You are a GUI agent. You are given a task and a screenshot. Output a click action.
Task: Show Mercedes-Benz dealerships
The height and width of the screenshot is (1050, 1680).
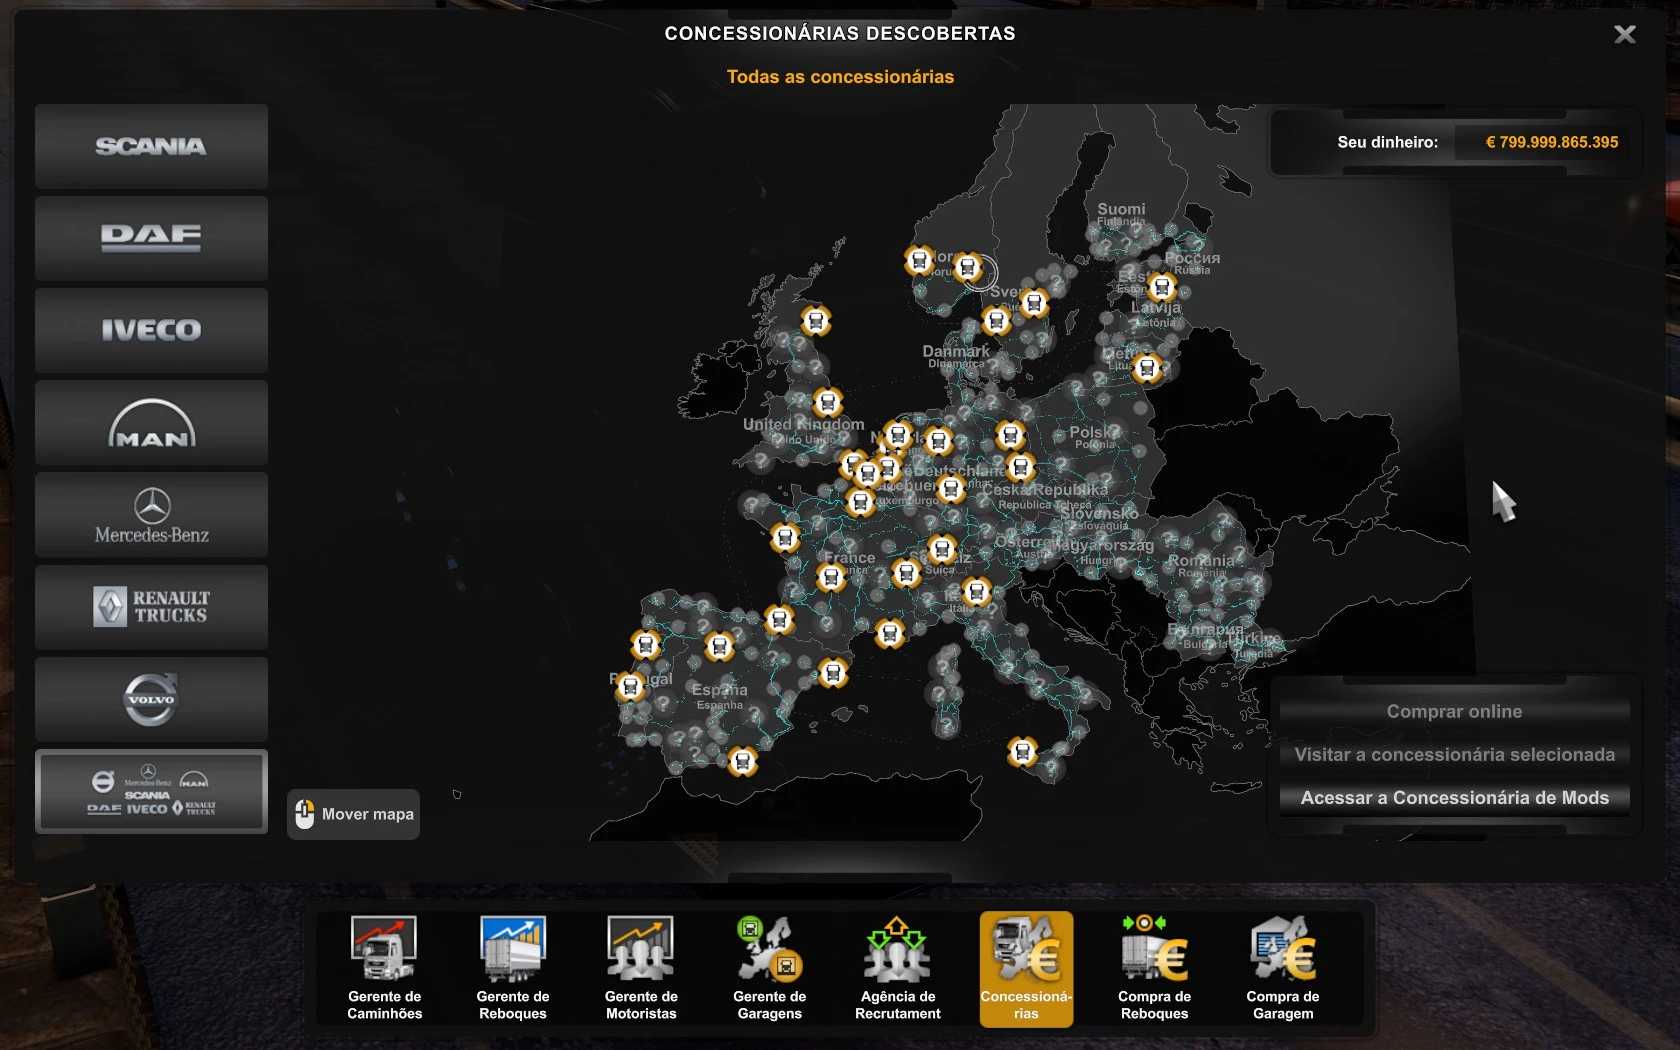tap(151, 515)
